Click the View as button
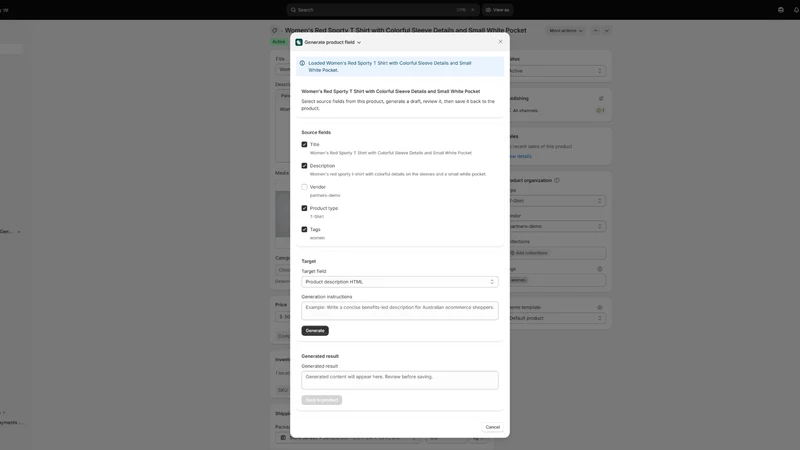800x450 pixels. pyautogui.click(x=497, y=10)
